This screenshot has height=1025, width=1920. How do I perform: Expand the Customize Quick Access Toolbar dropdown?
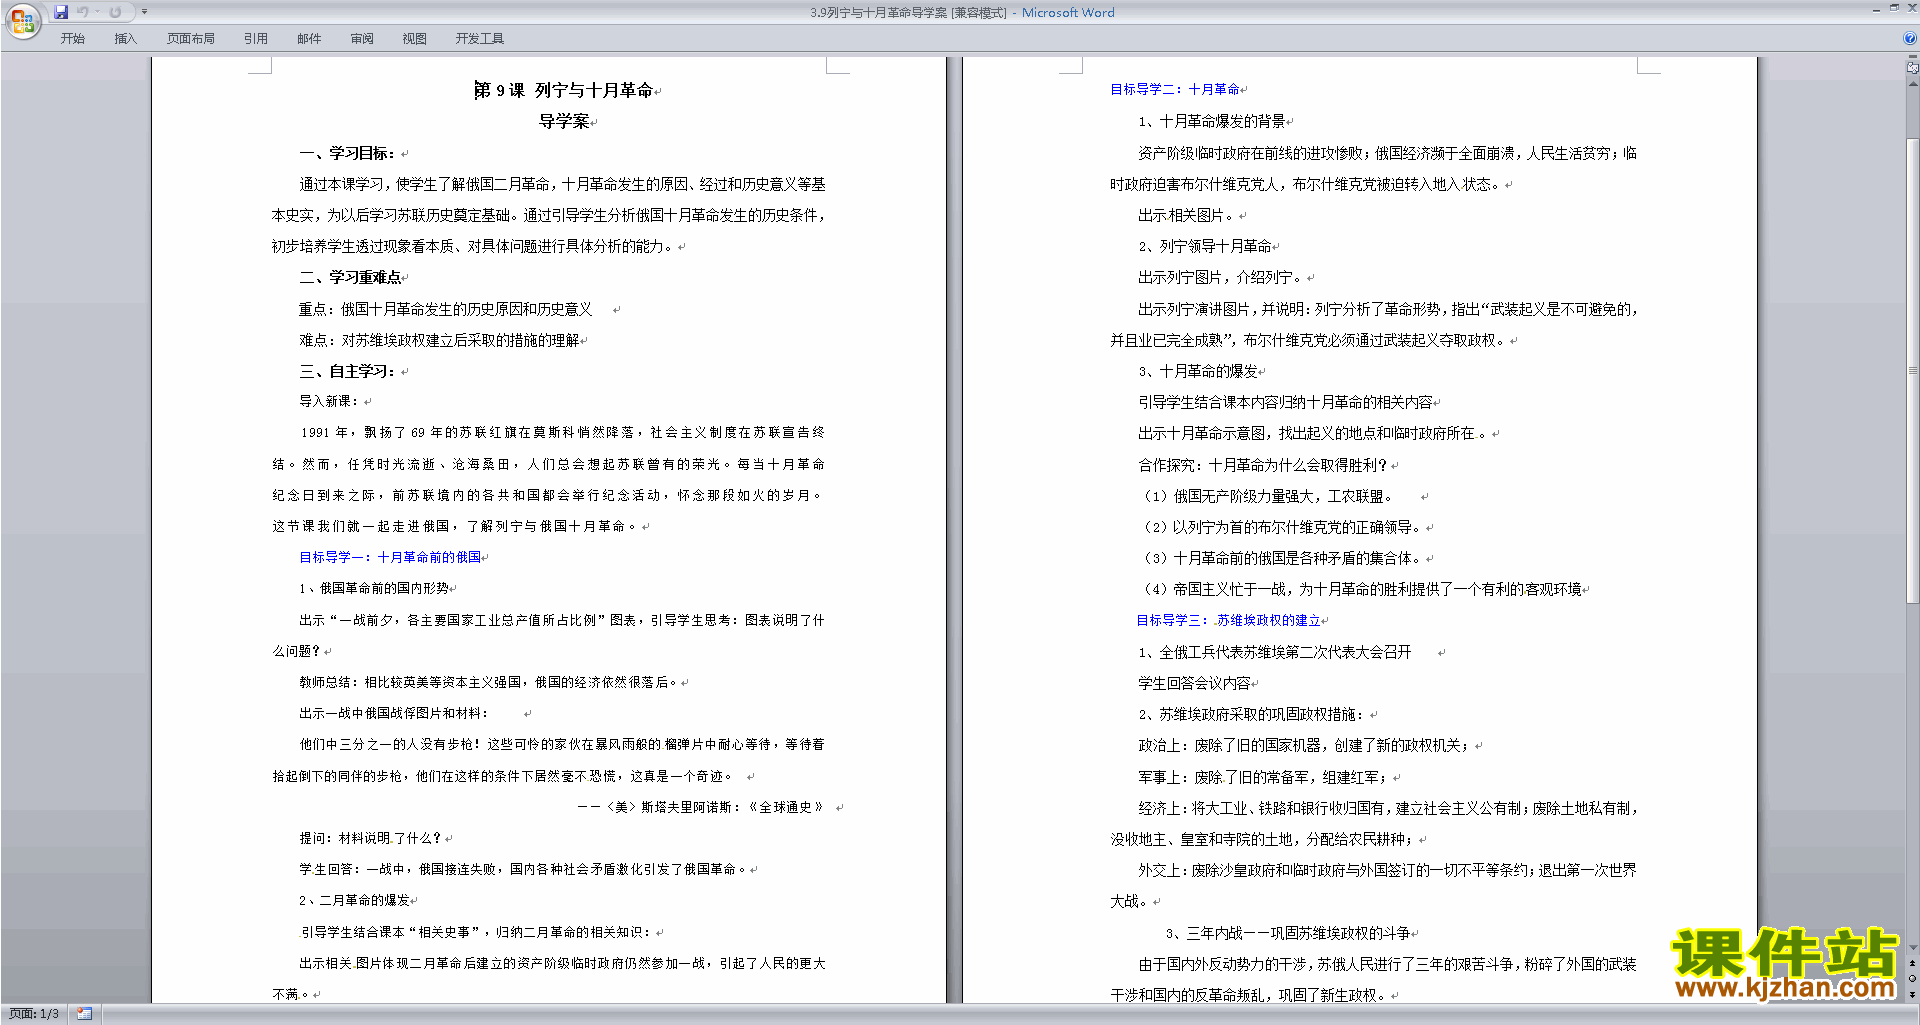tap(144, 12)
